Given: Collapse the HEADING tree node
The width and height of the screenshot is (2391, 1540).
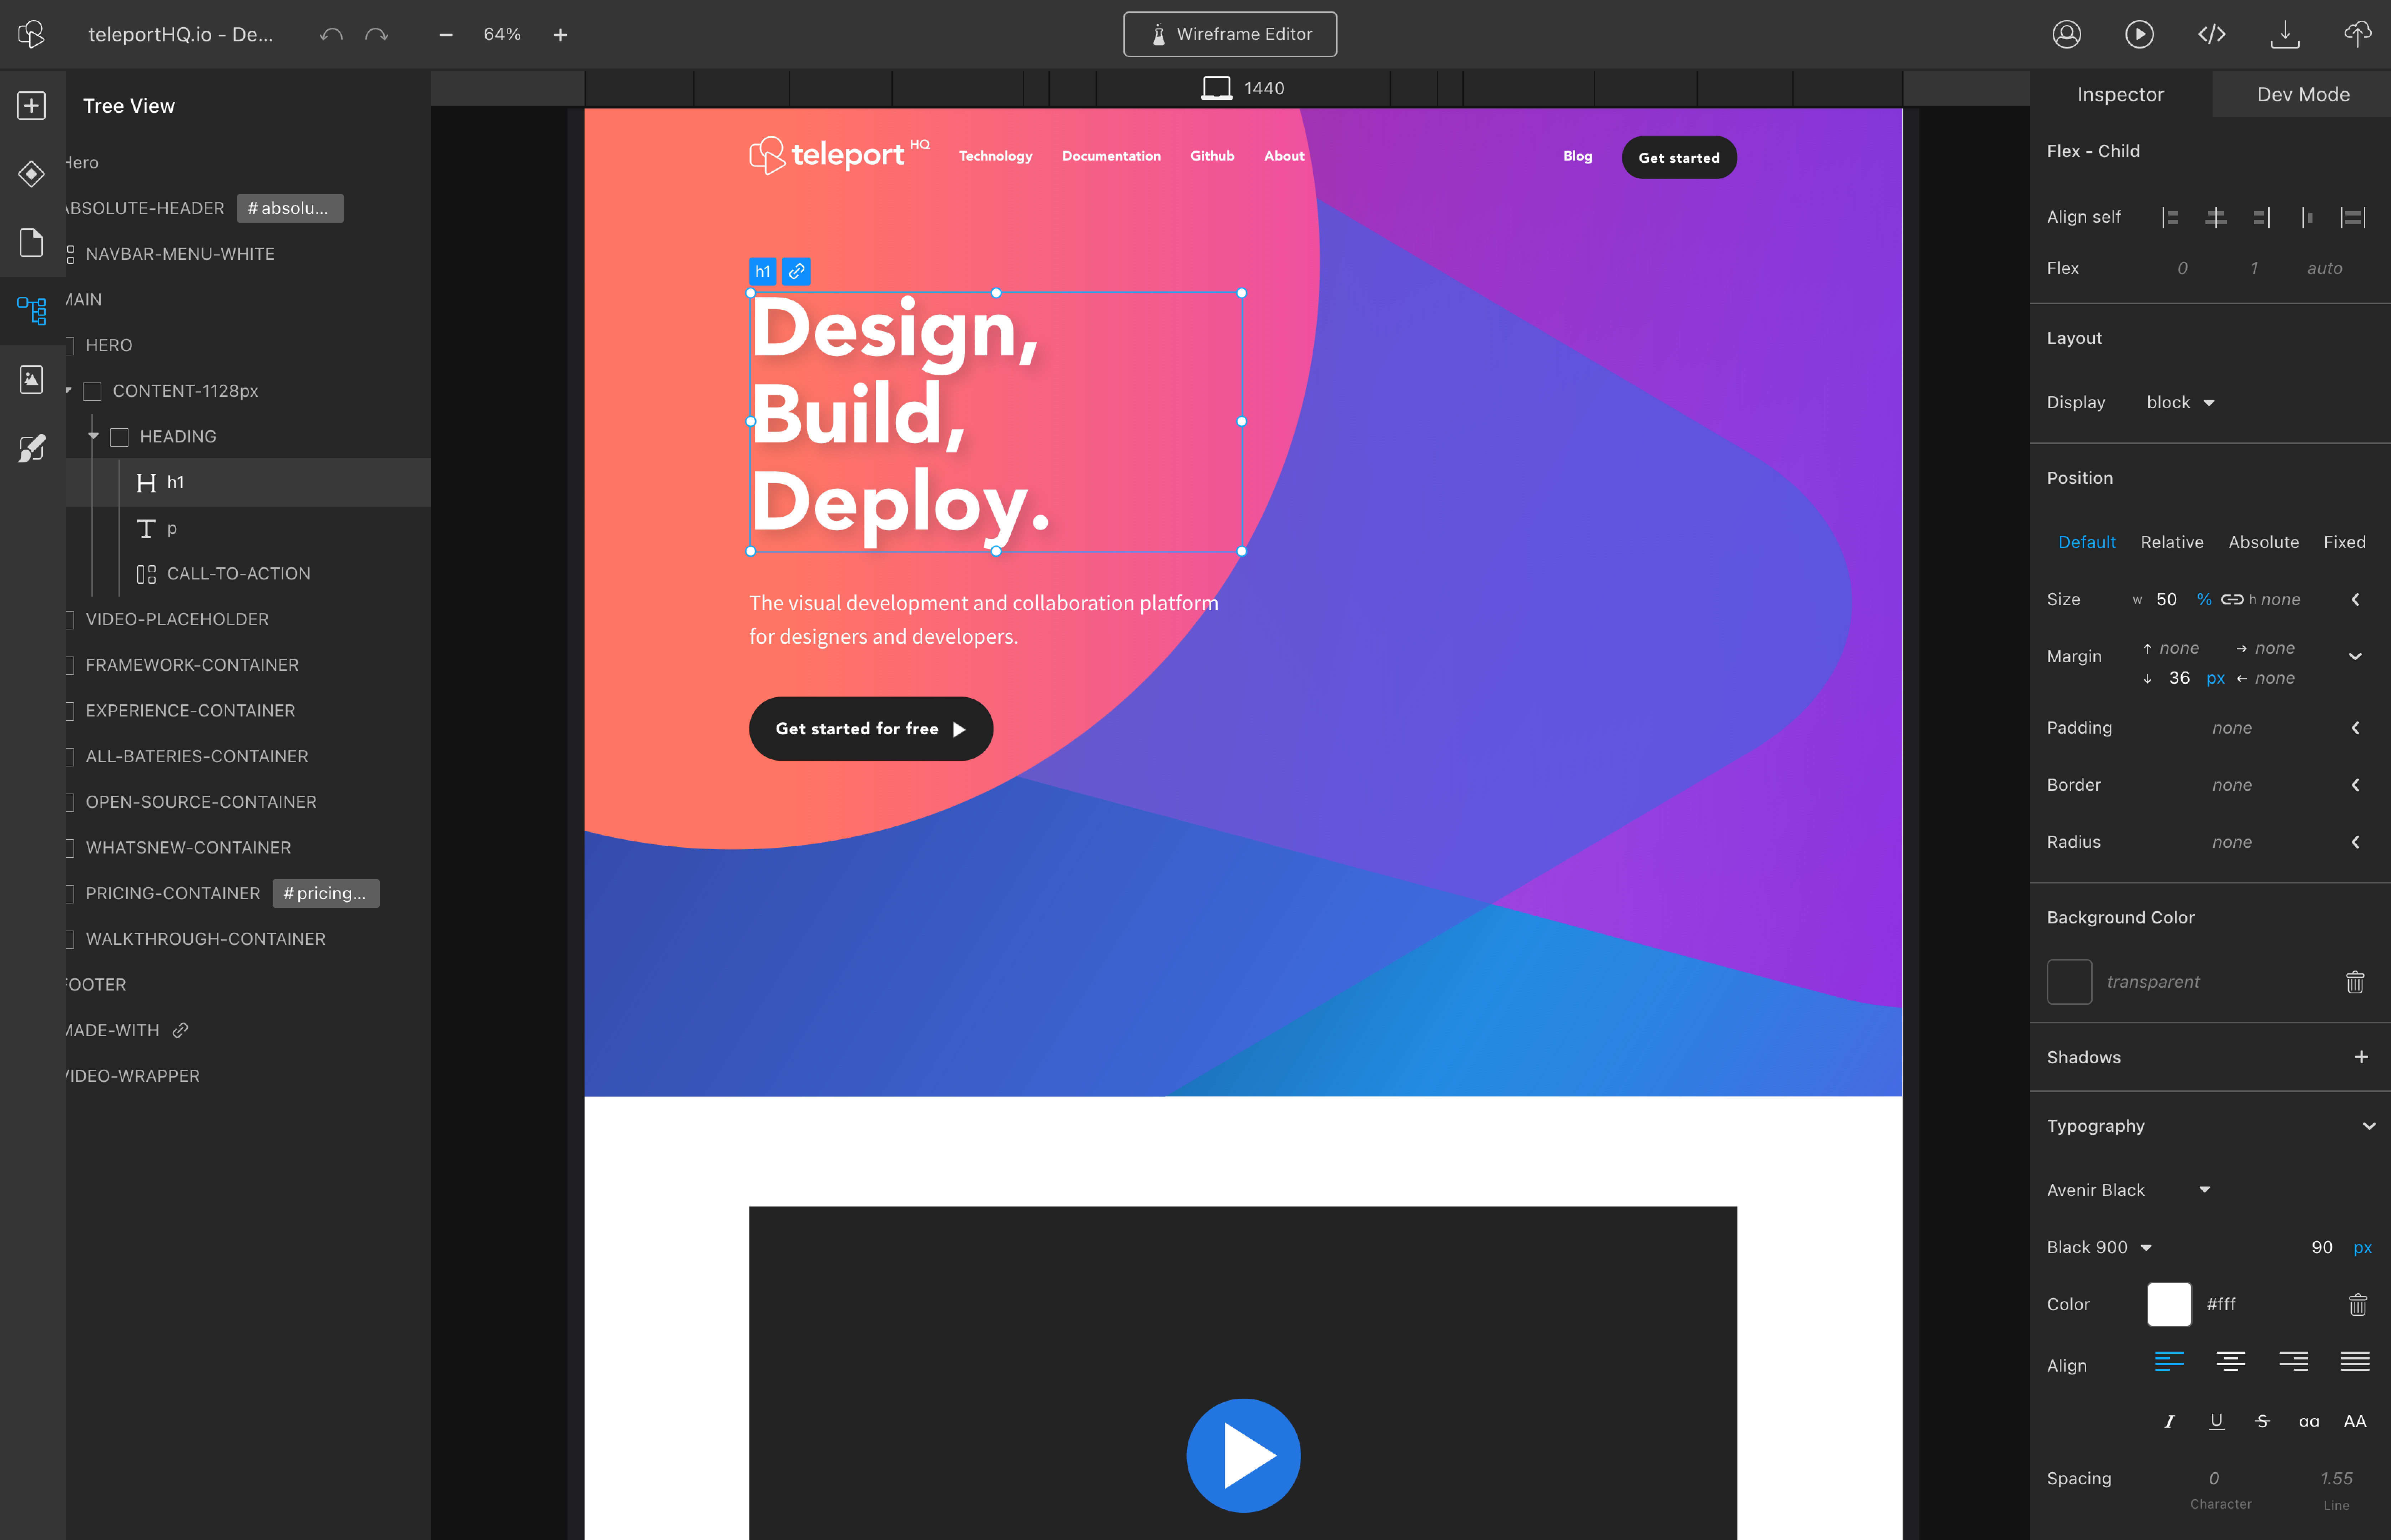Looking at the screenshot, I should click(93, 436).
